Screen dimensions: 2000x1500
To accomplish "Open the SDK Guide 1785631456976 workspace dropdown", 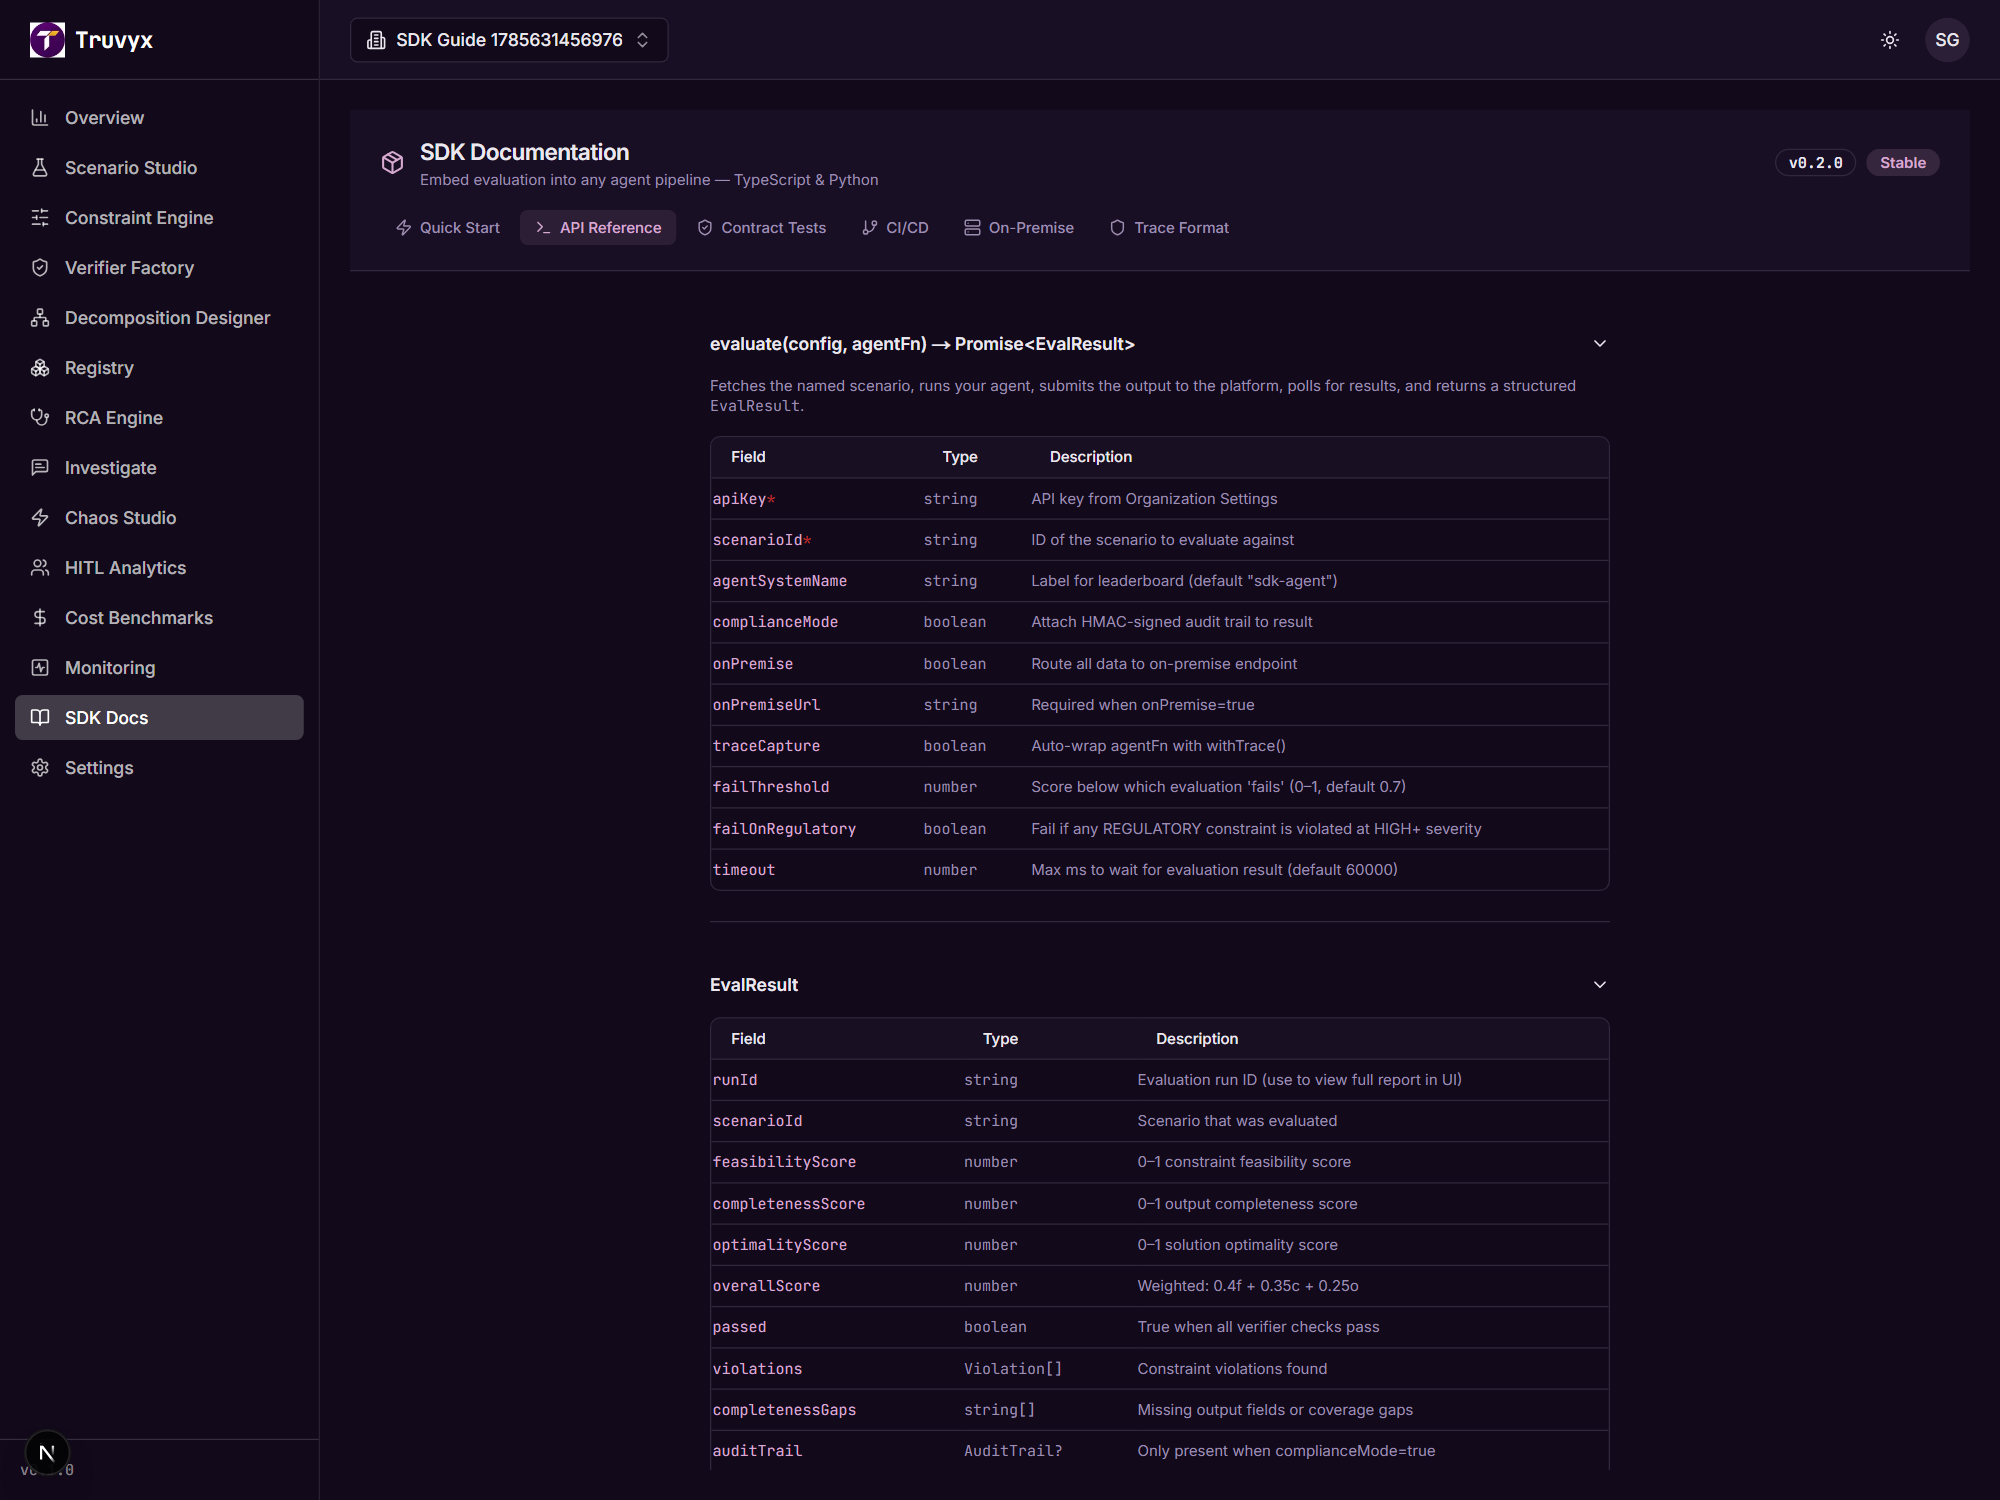I will (509, 40).
